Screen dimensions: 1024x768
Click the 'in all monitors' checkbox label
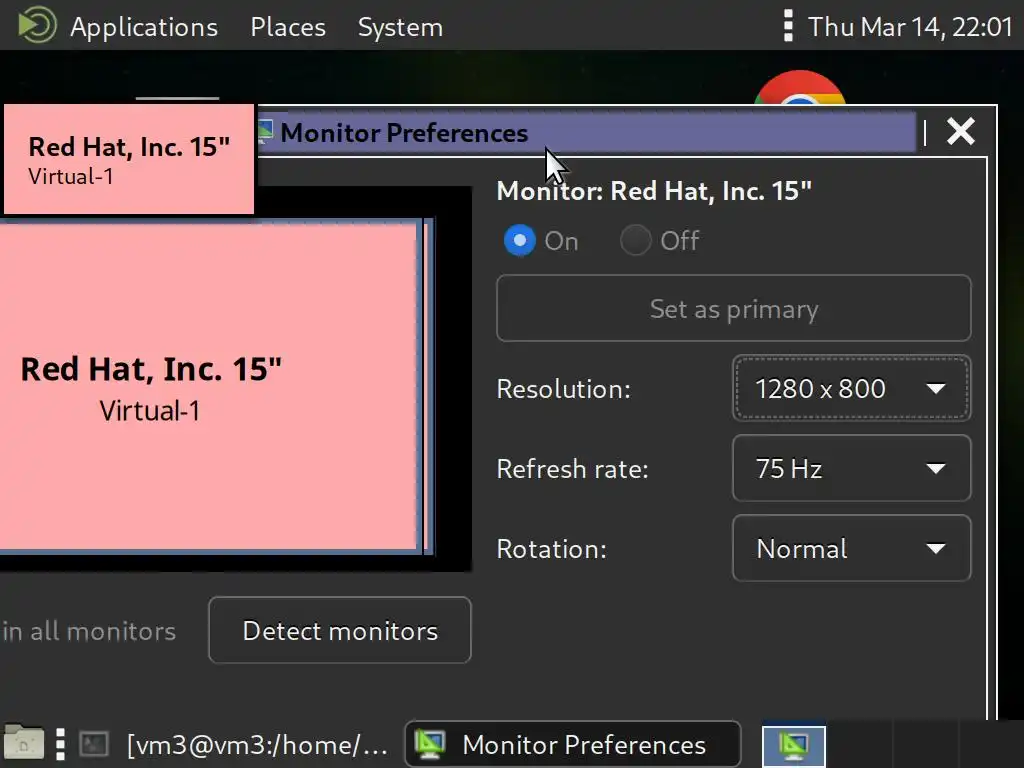tap(89, 632)
